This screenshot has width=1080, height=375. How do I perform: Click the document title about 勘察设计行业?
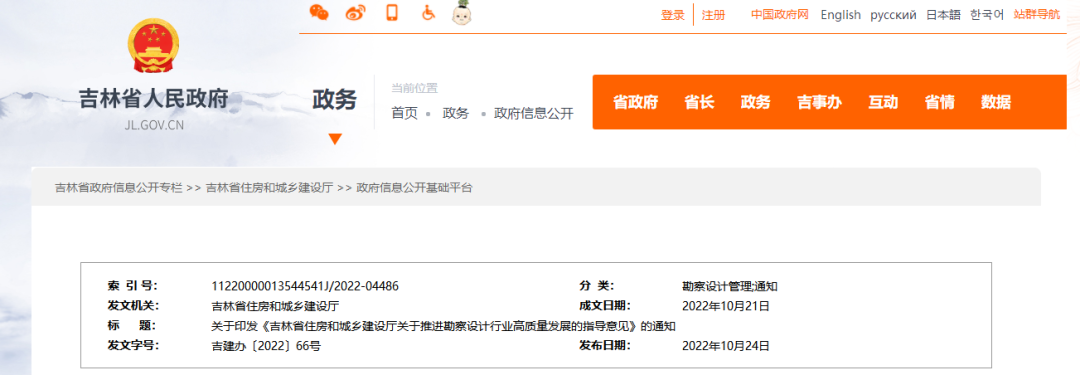[x=444, y=326]
